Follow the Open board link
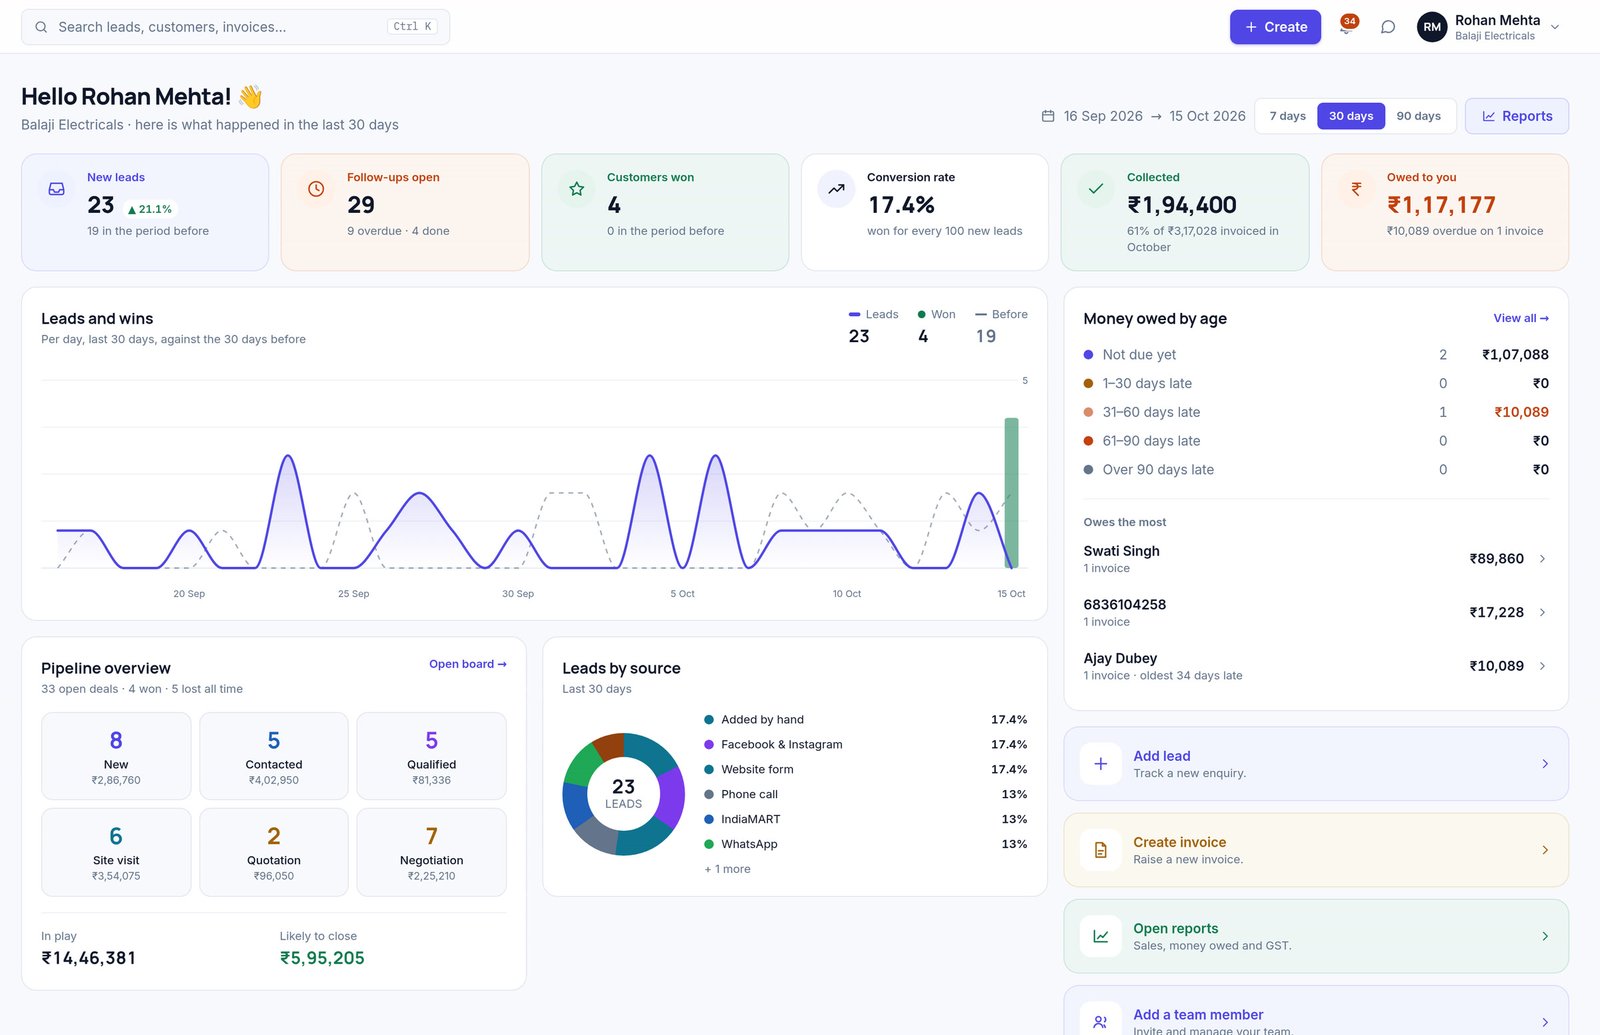1600x1035 pixels. pos(467,664)
